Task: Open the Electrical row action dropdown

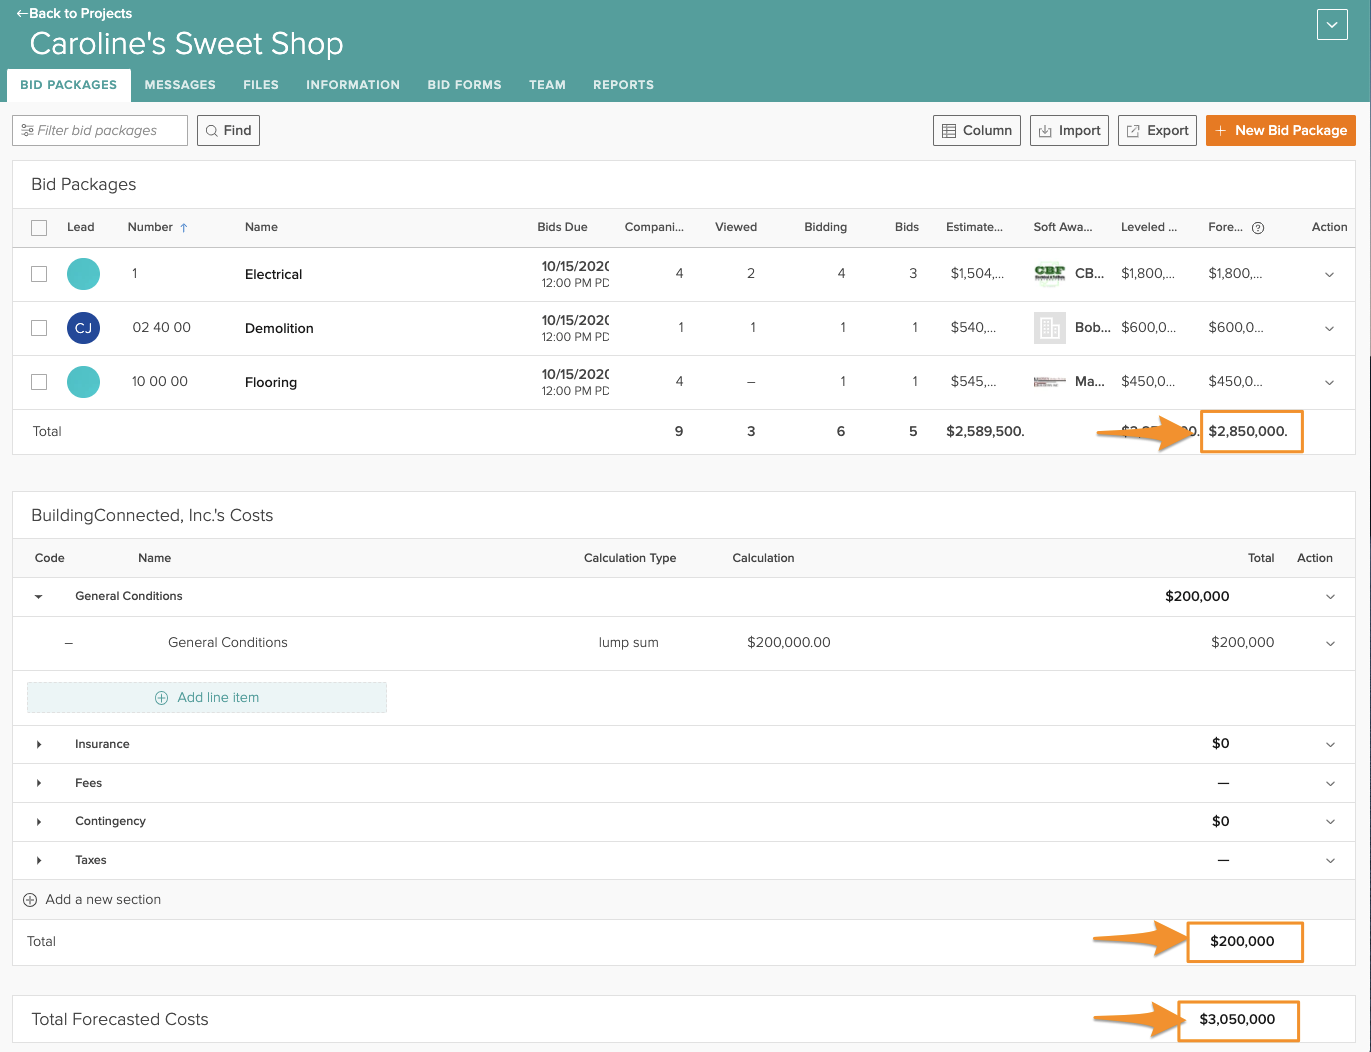Action: pos(1329,275)
